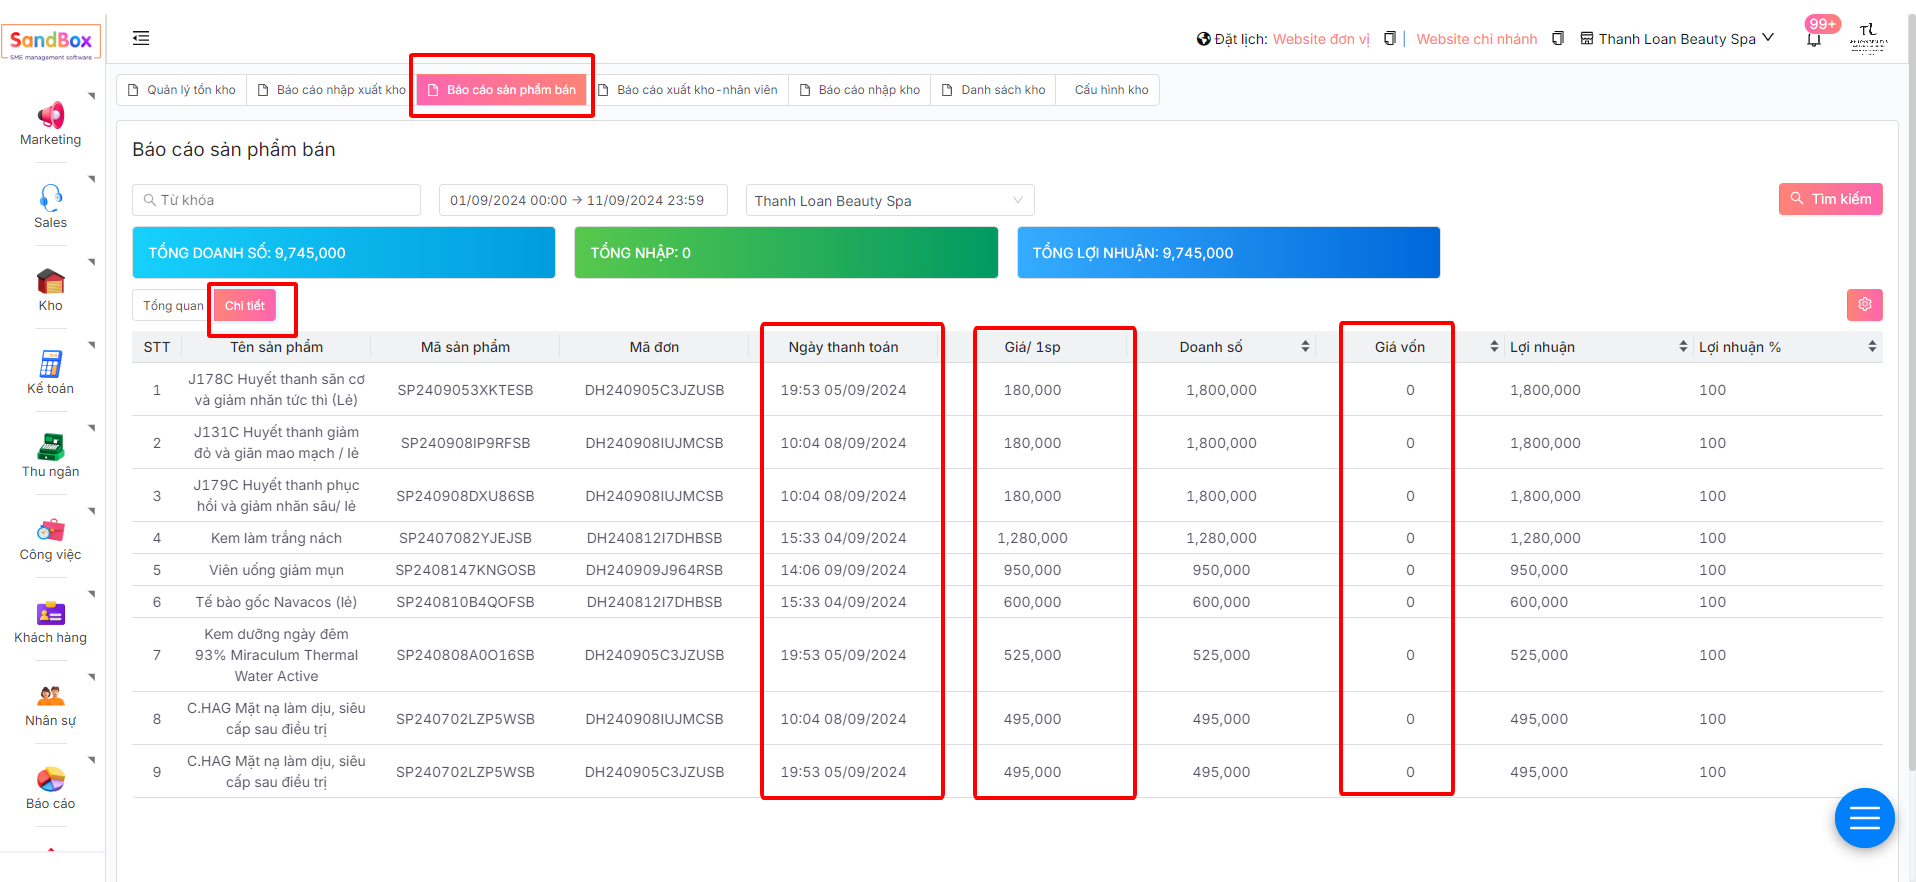This screenshot has width=1916, height=882.
Task: Open the table settings gear button
Action: coord(1864,305)
